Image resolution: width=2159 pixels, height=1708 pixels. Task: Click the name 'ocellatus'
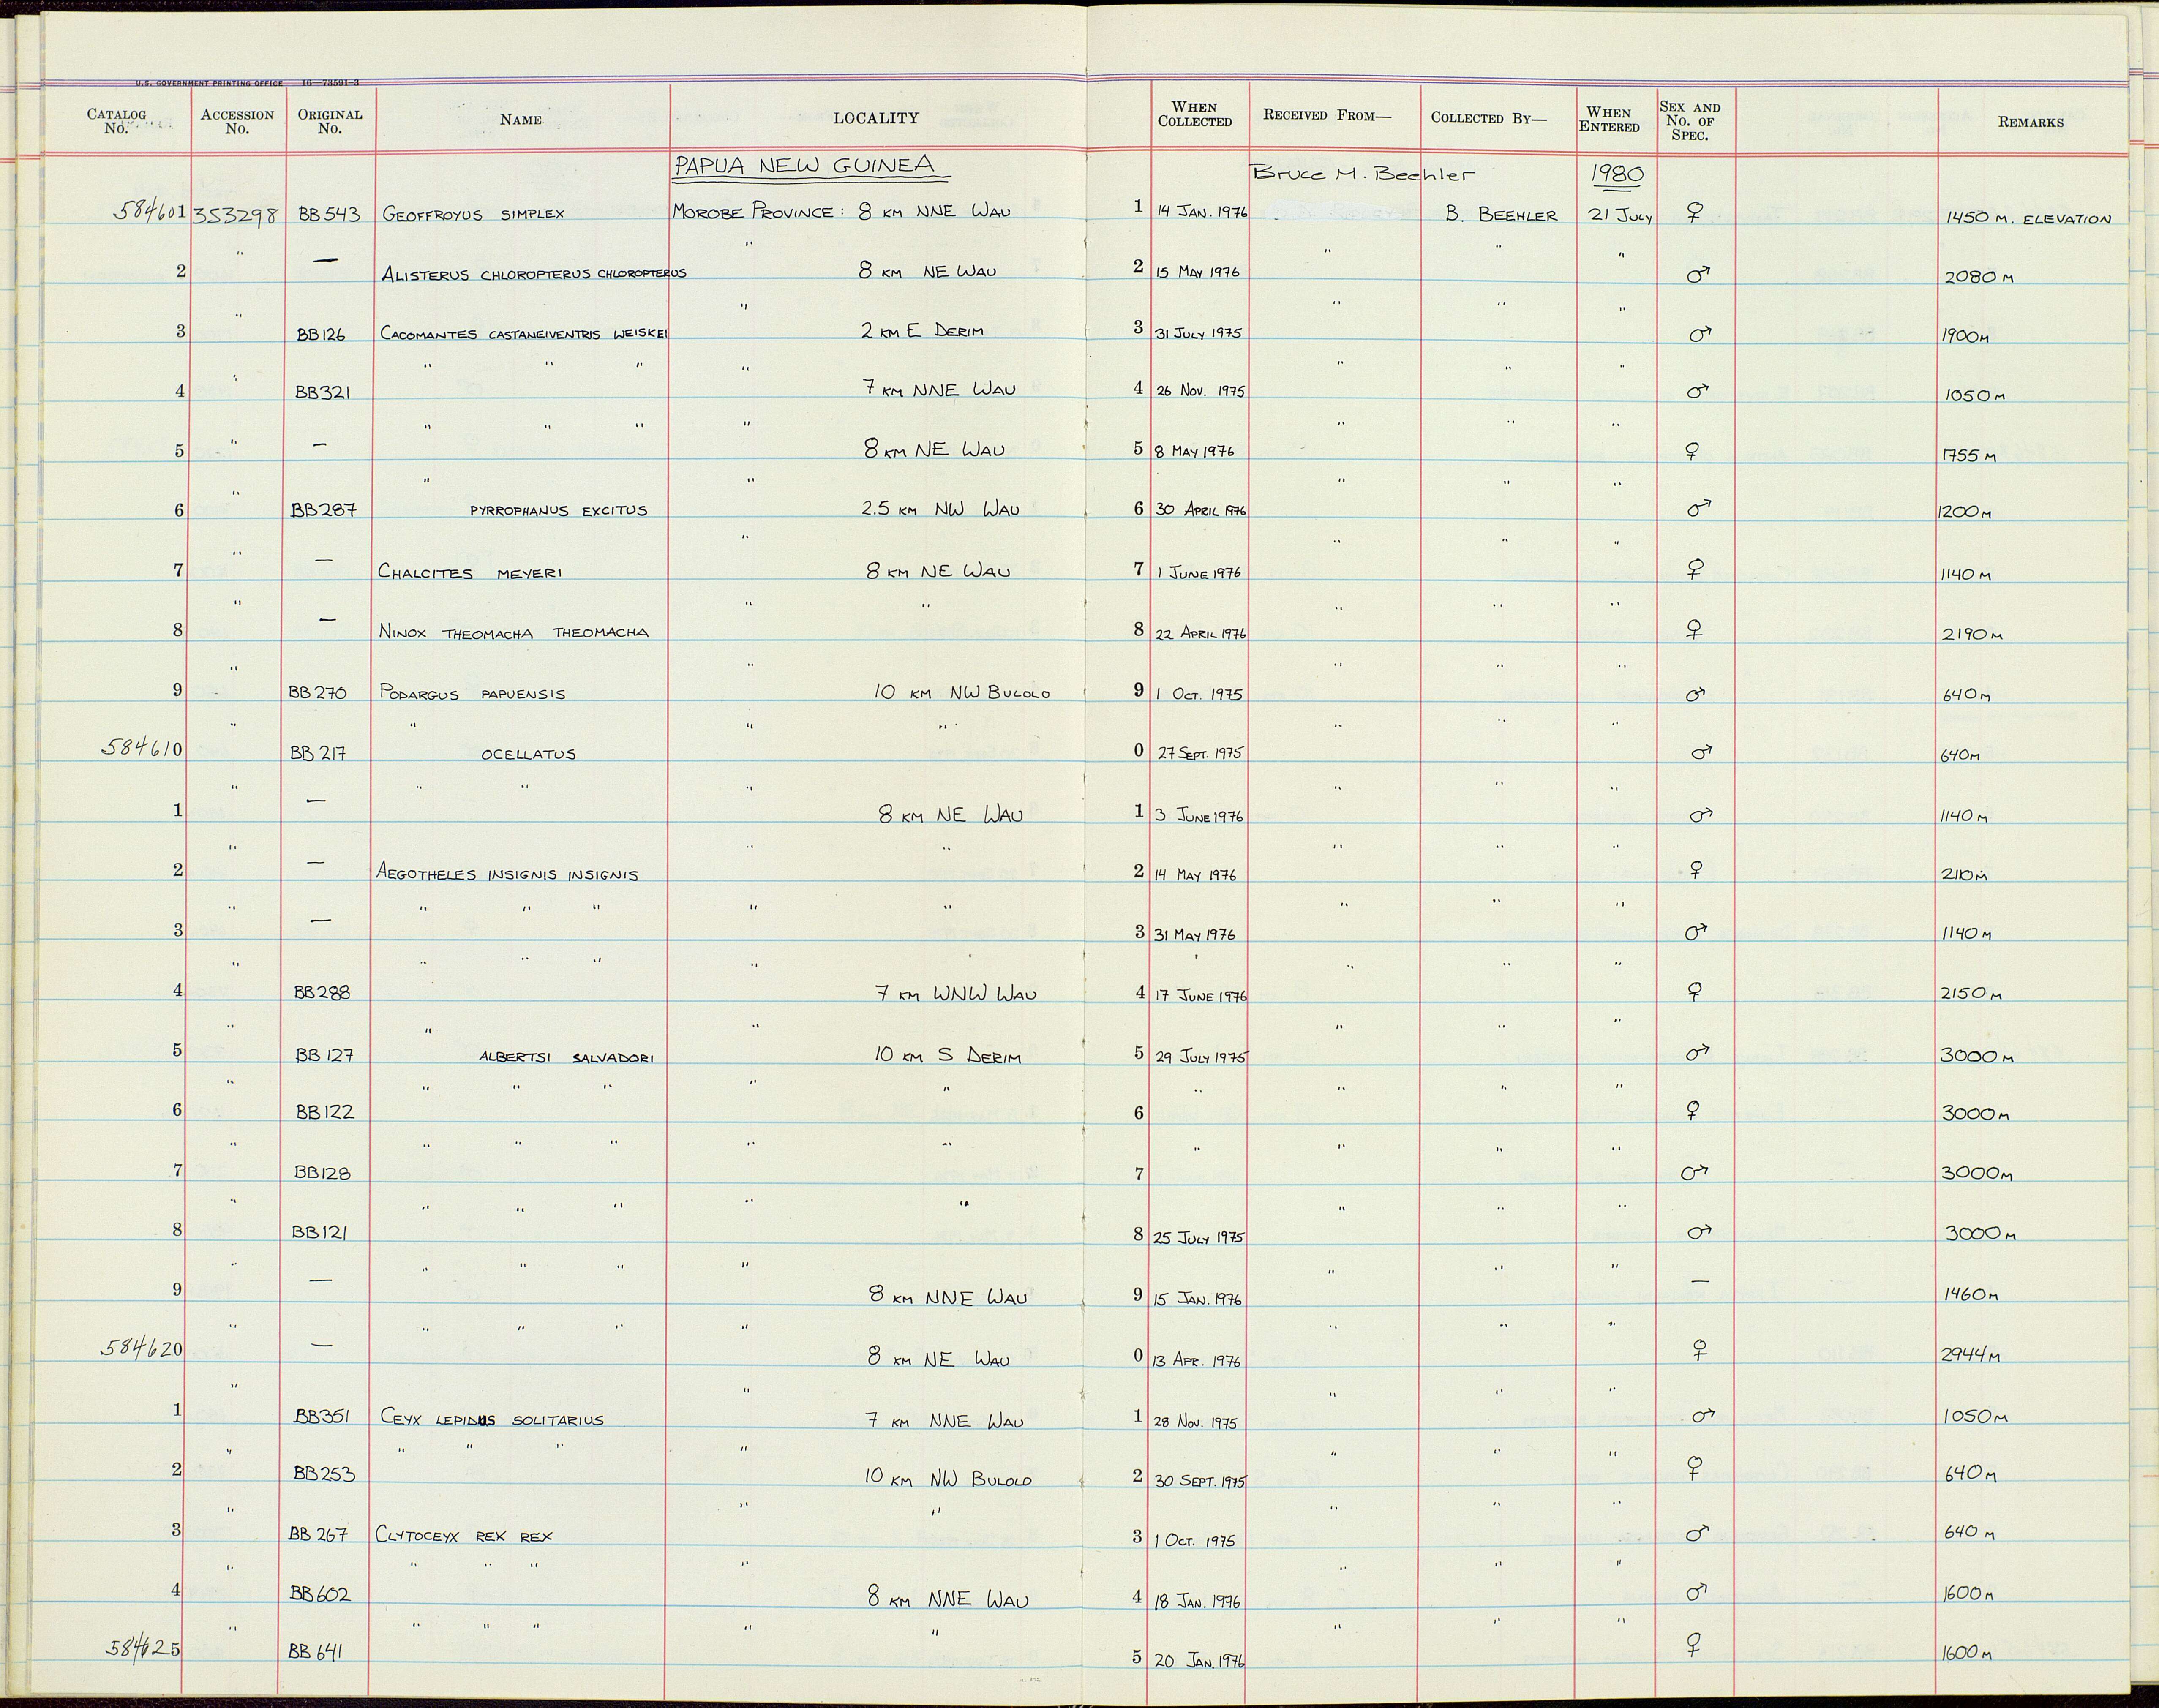point(528,754)
